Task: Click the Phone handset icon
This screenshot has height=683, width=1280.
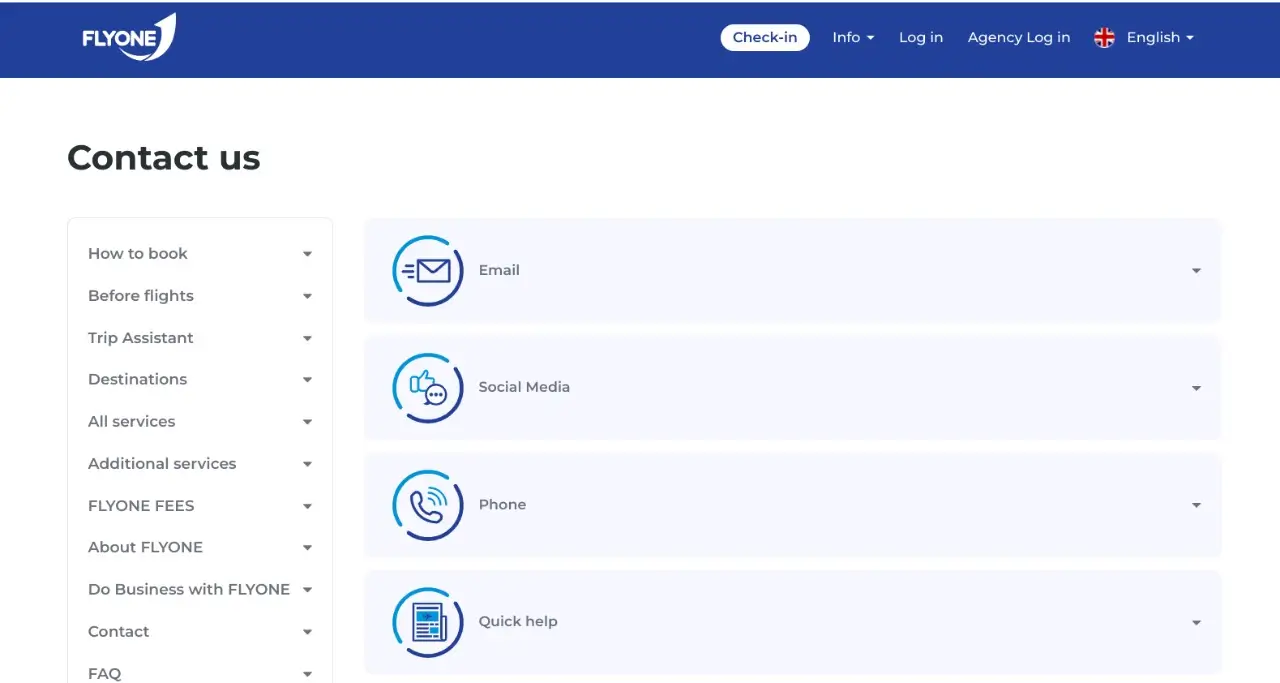Action: pyautogui.click(x=428, y=505)
